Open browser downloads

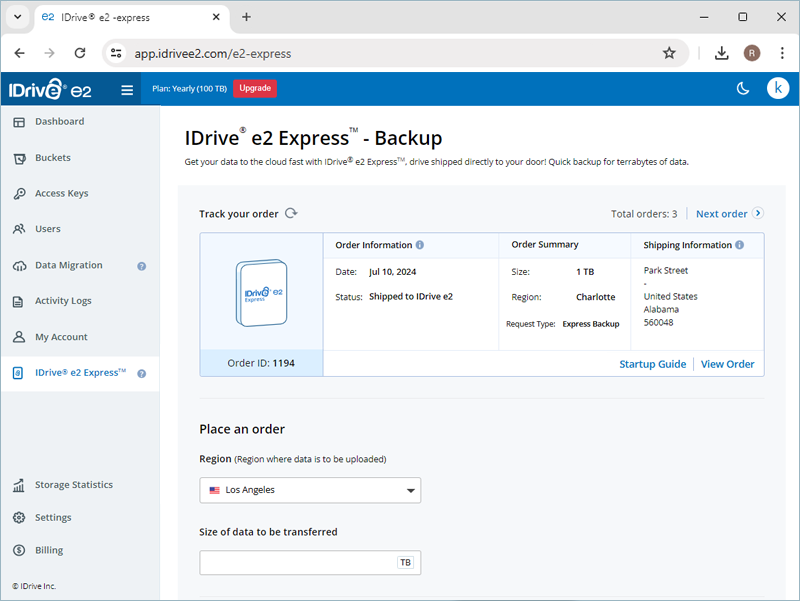point(721,53)
